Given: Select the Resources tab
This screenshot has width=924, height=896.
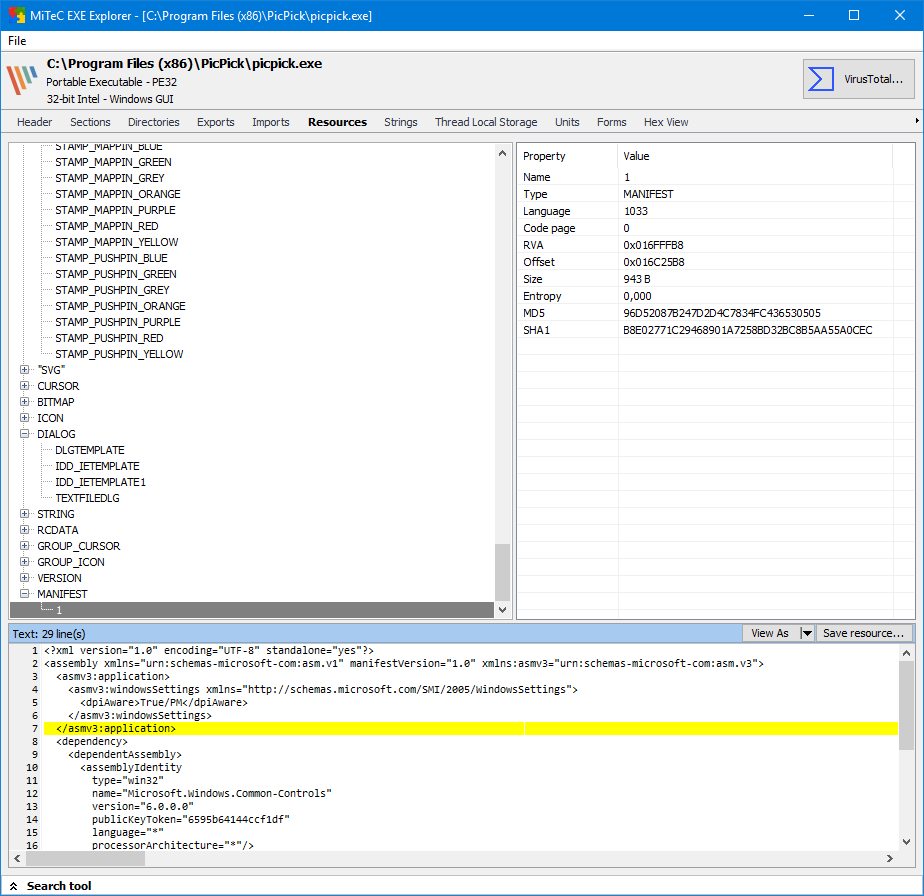Looking at the screenshot, I should (337, 122).
